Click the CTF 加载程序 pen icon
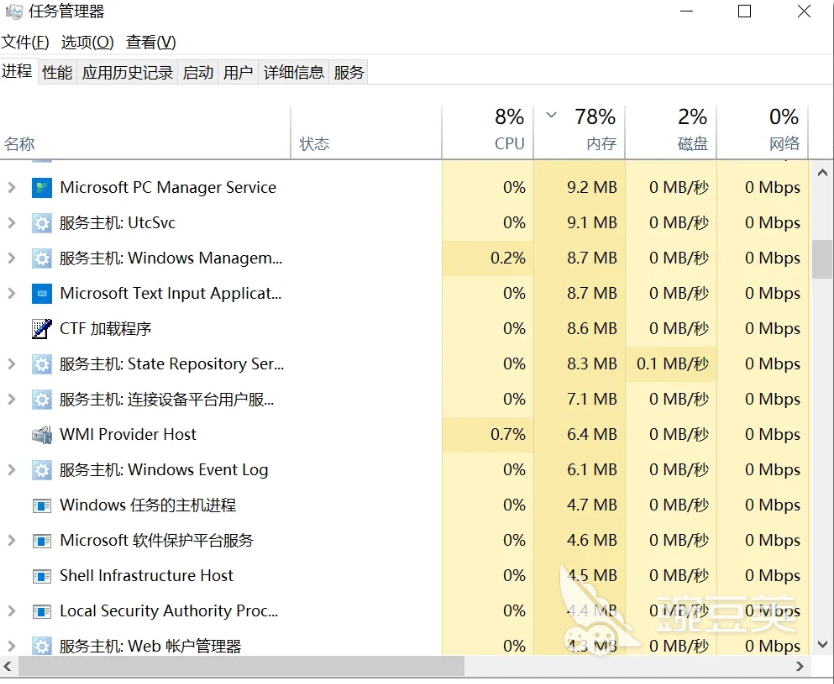The height and width of the screenshot is (684, 834). pyautogui.click(x=41, y=329)
